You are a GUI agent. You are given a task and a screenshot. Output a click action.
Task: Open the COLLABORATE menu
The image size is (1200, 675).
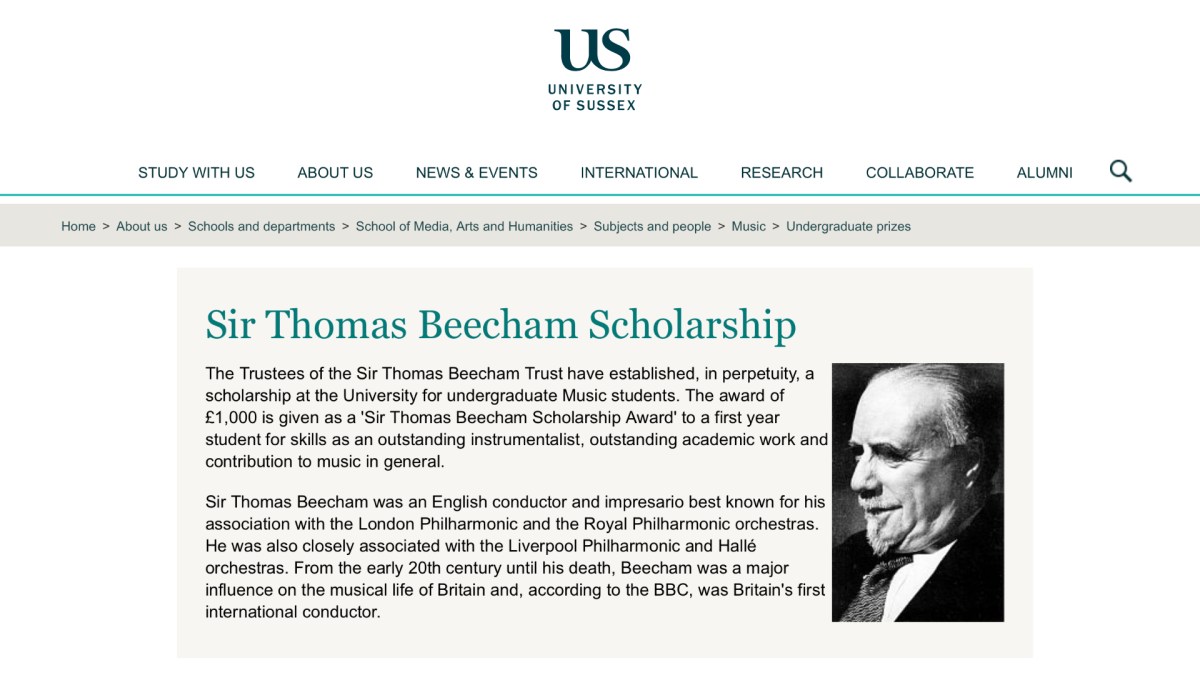coord(920,172)
